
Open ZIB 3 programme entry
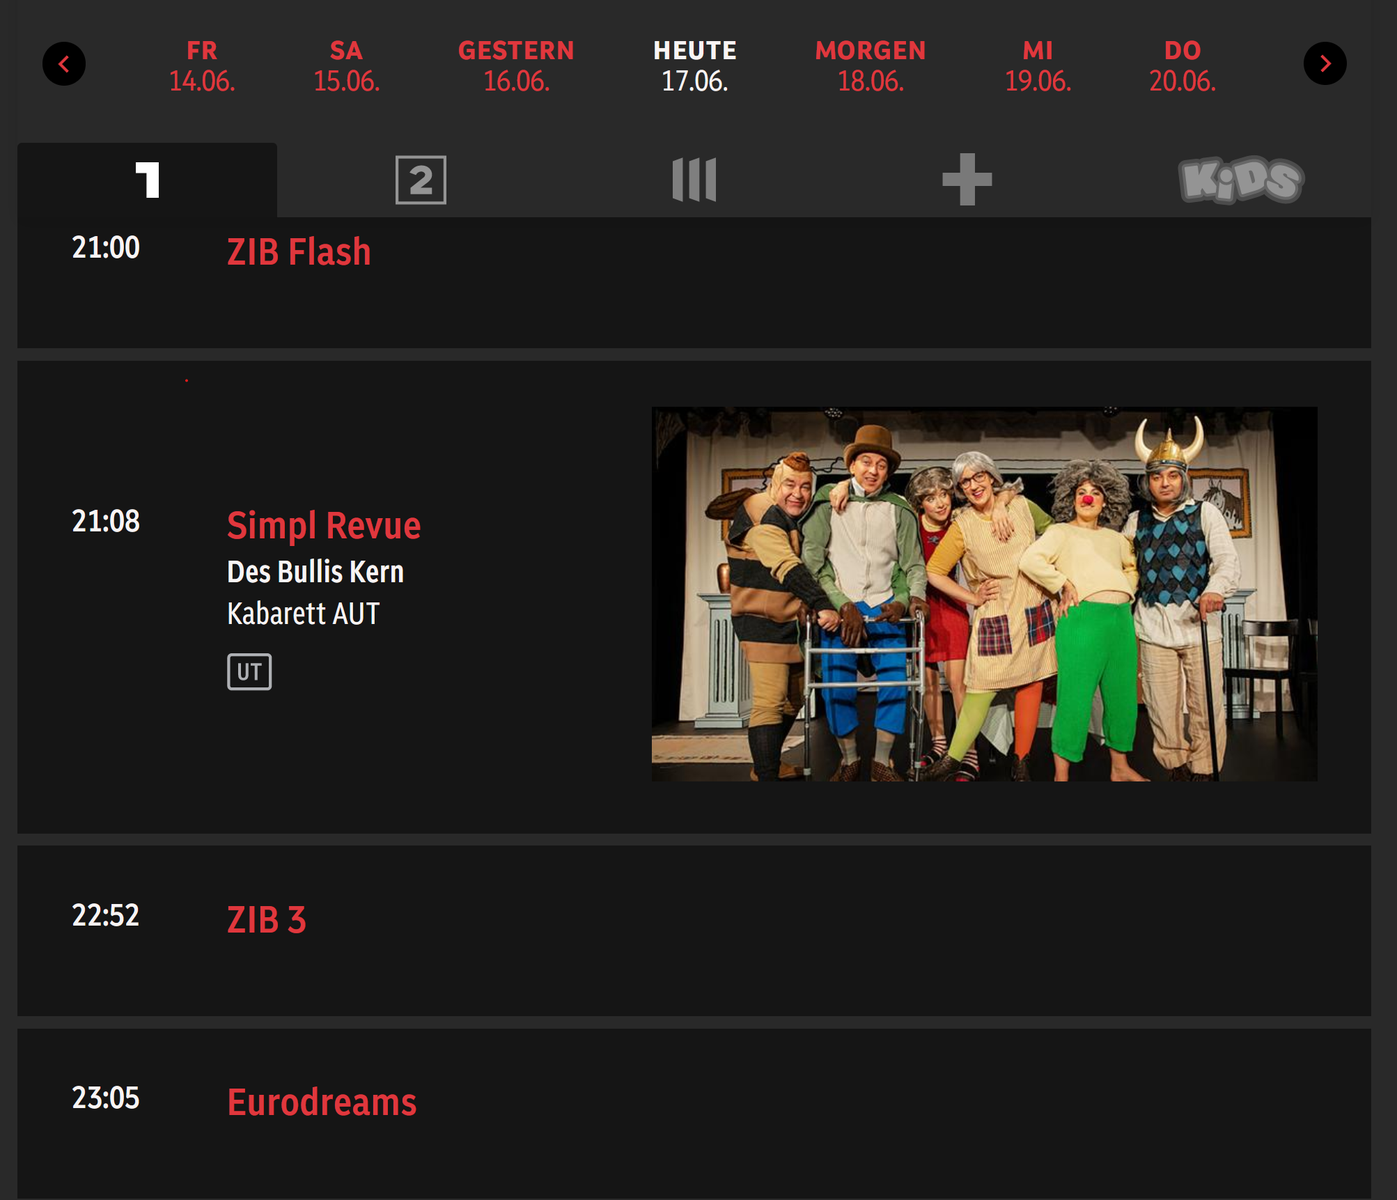pyautogui.click(x=694, y=931)
